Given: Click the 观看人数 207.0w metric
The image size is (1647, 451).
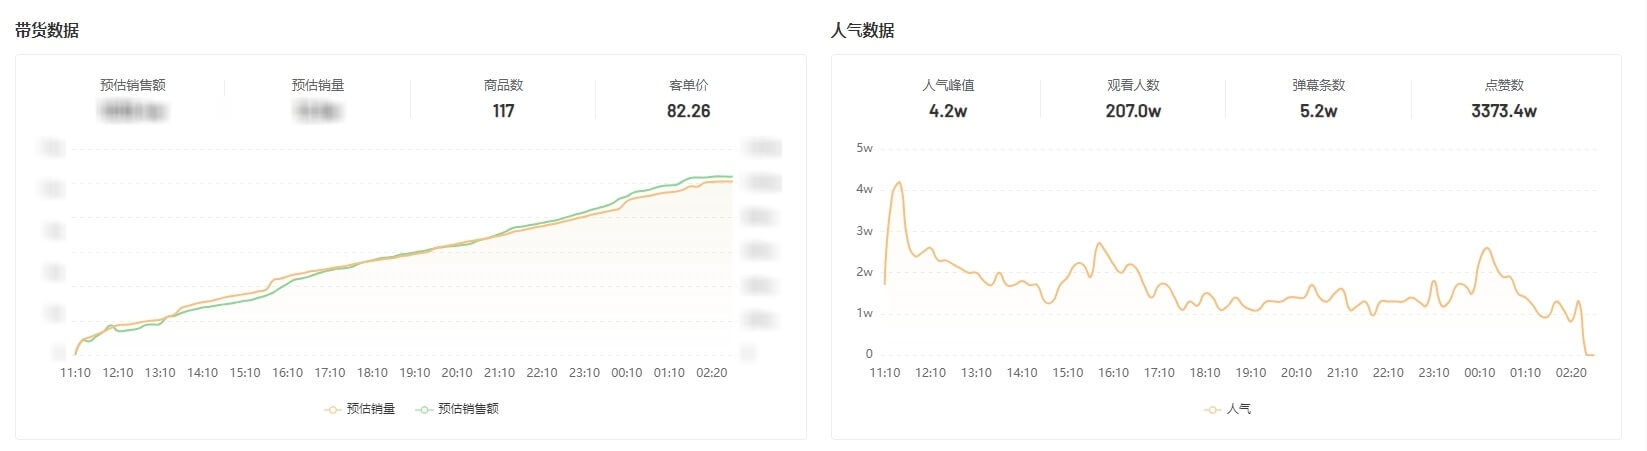Looking at the screenshot, I should point(1133,99).
